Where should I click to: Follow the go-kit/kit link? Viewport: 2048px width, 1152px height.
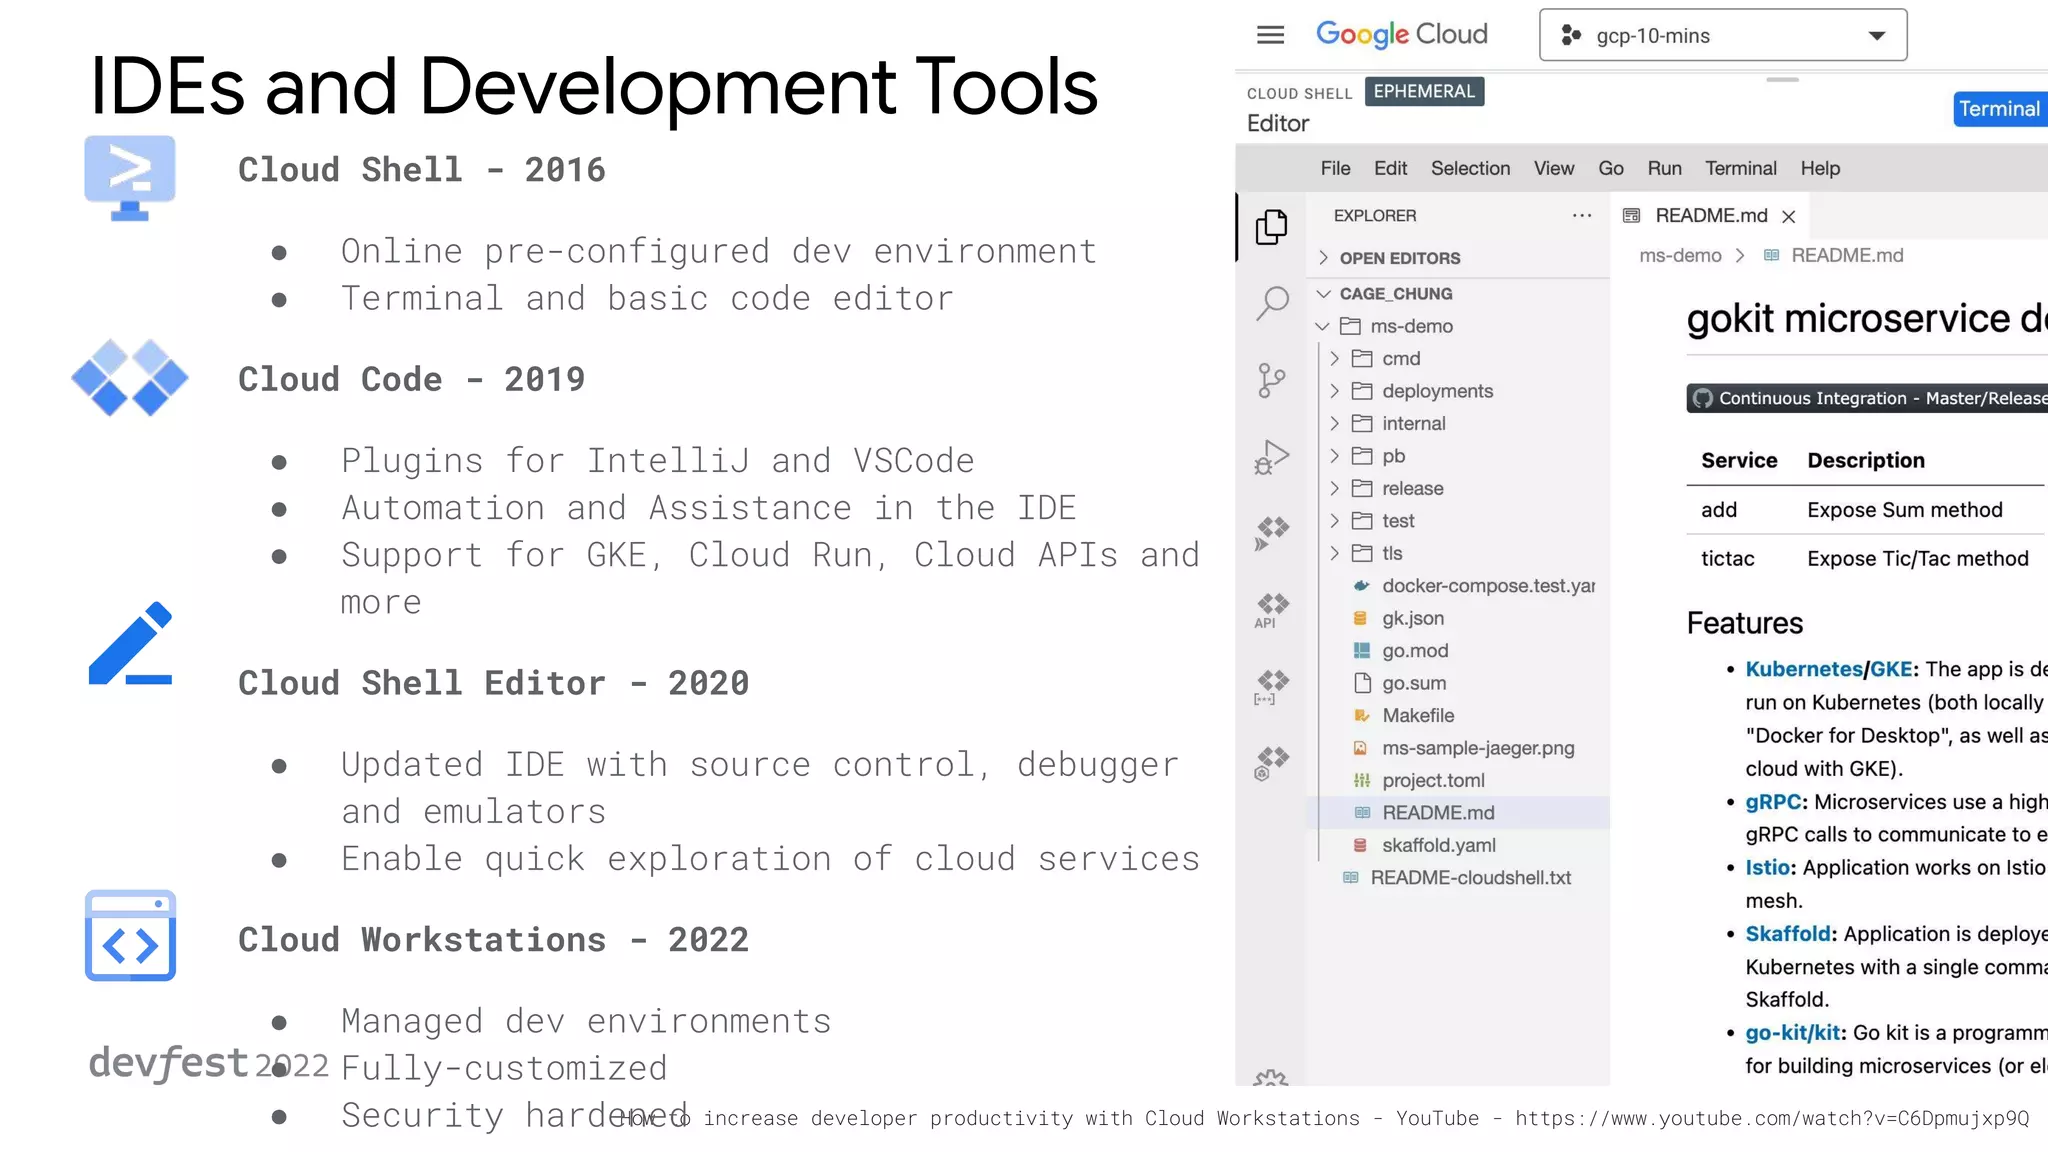(1793, 1033)
